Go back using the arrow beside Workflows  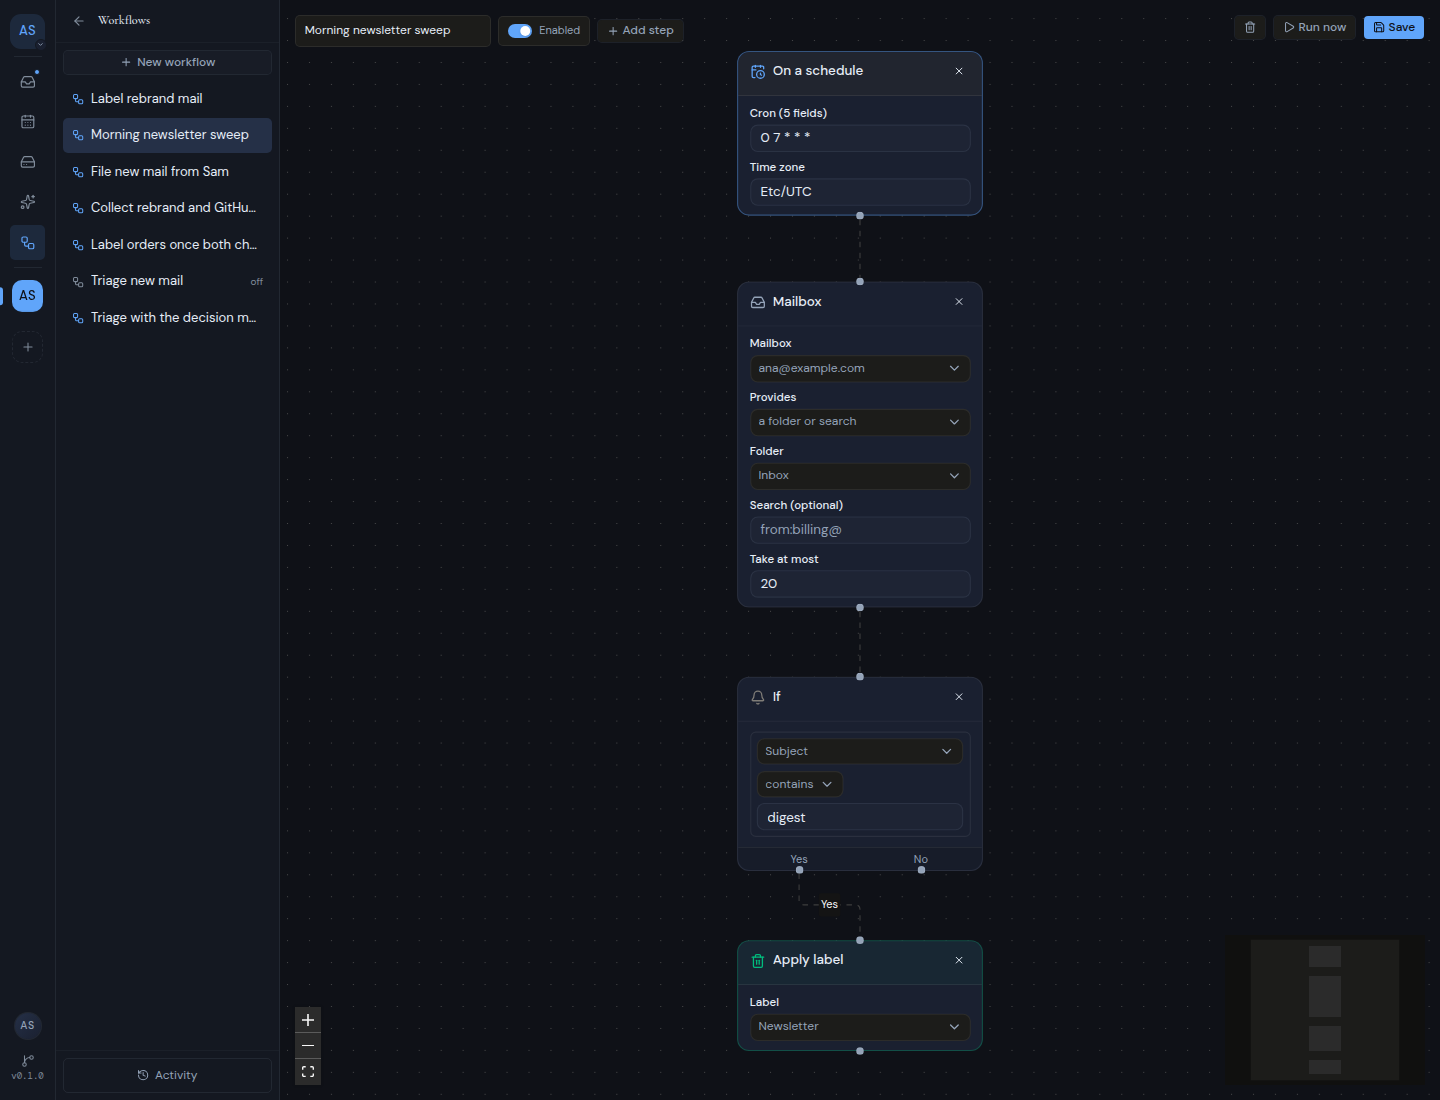79,21
